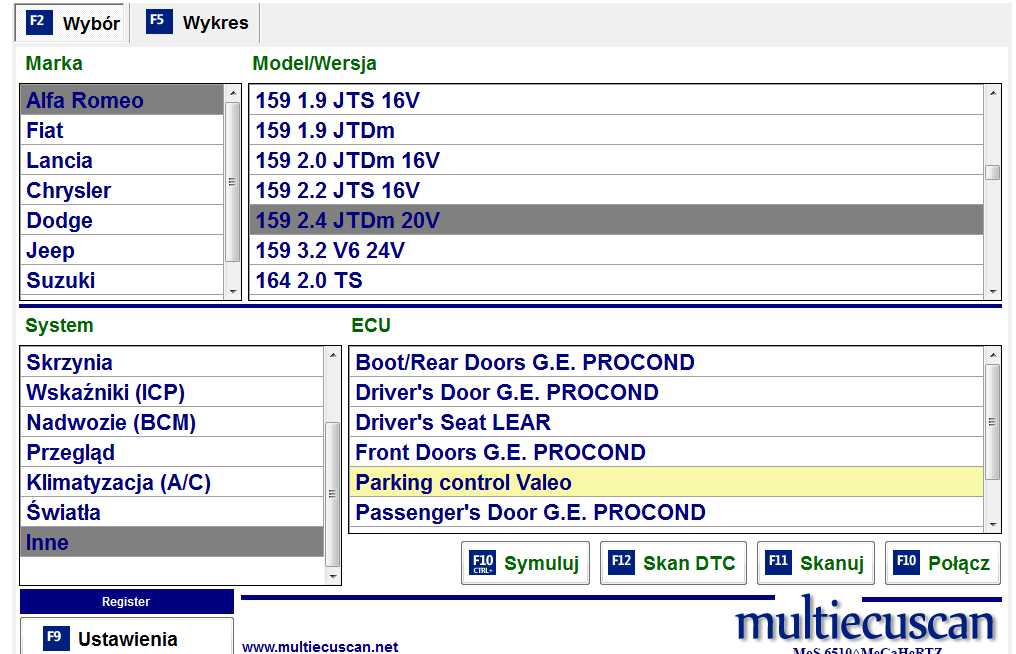Screen dimensions: 1016x654
Task: Click ECU list scrollbar thumb
Action: 993,422
